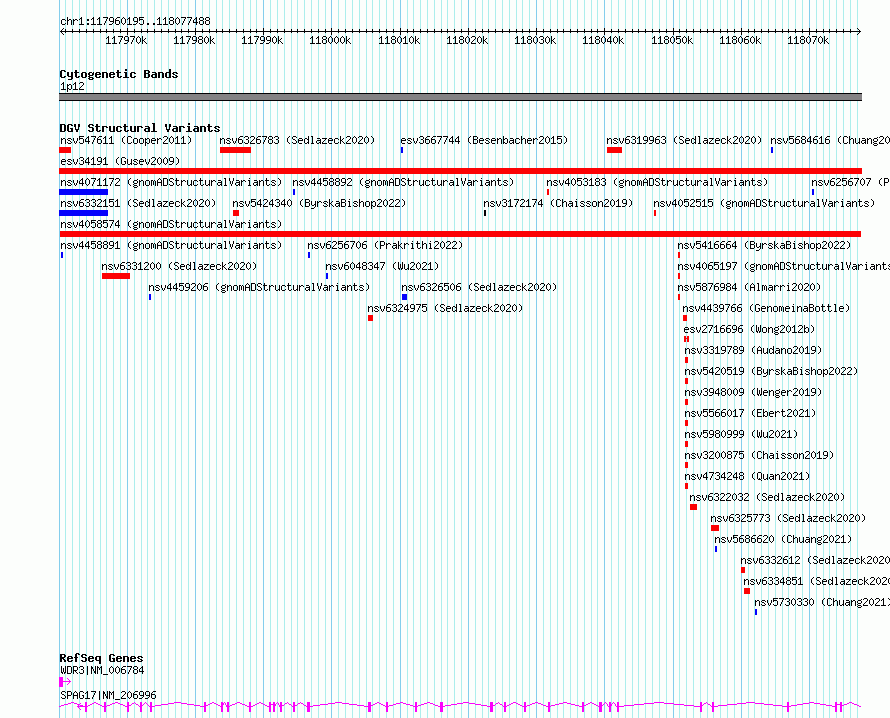Open esv3667744 (Besenbacher2015) variant
Screen dimensions: 890x718
pyautogui.click(x=484, y=140)
